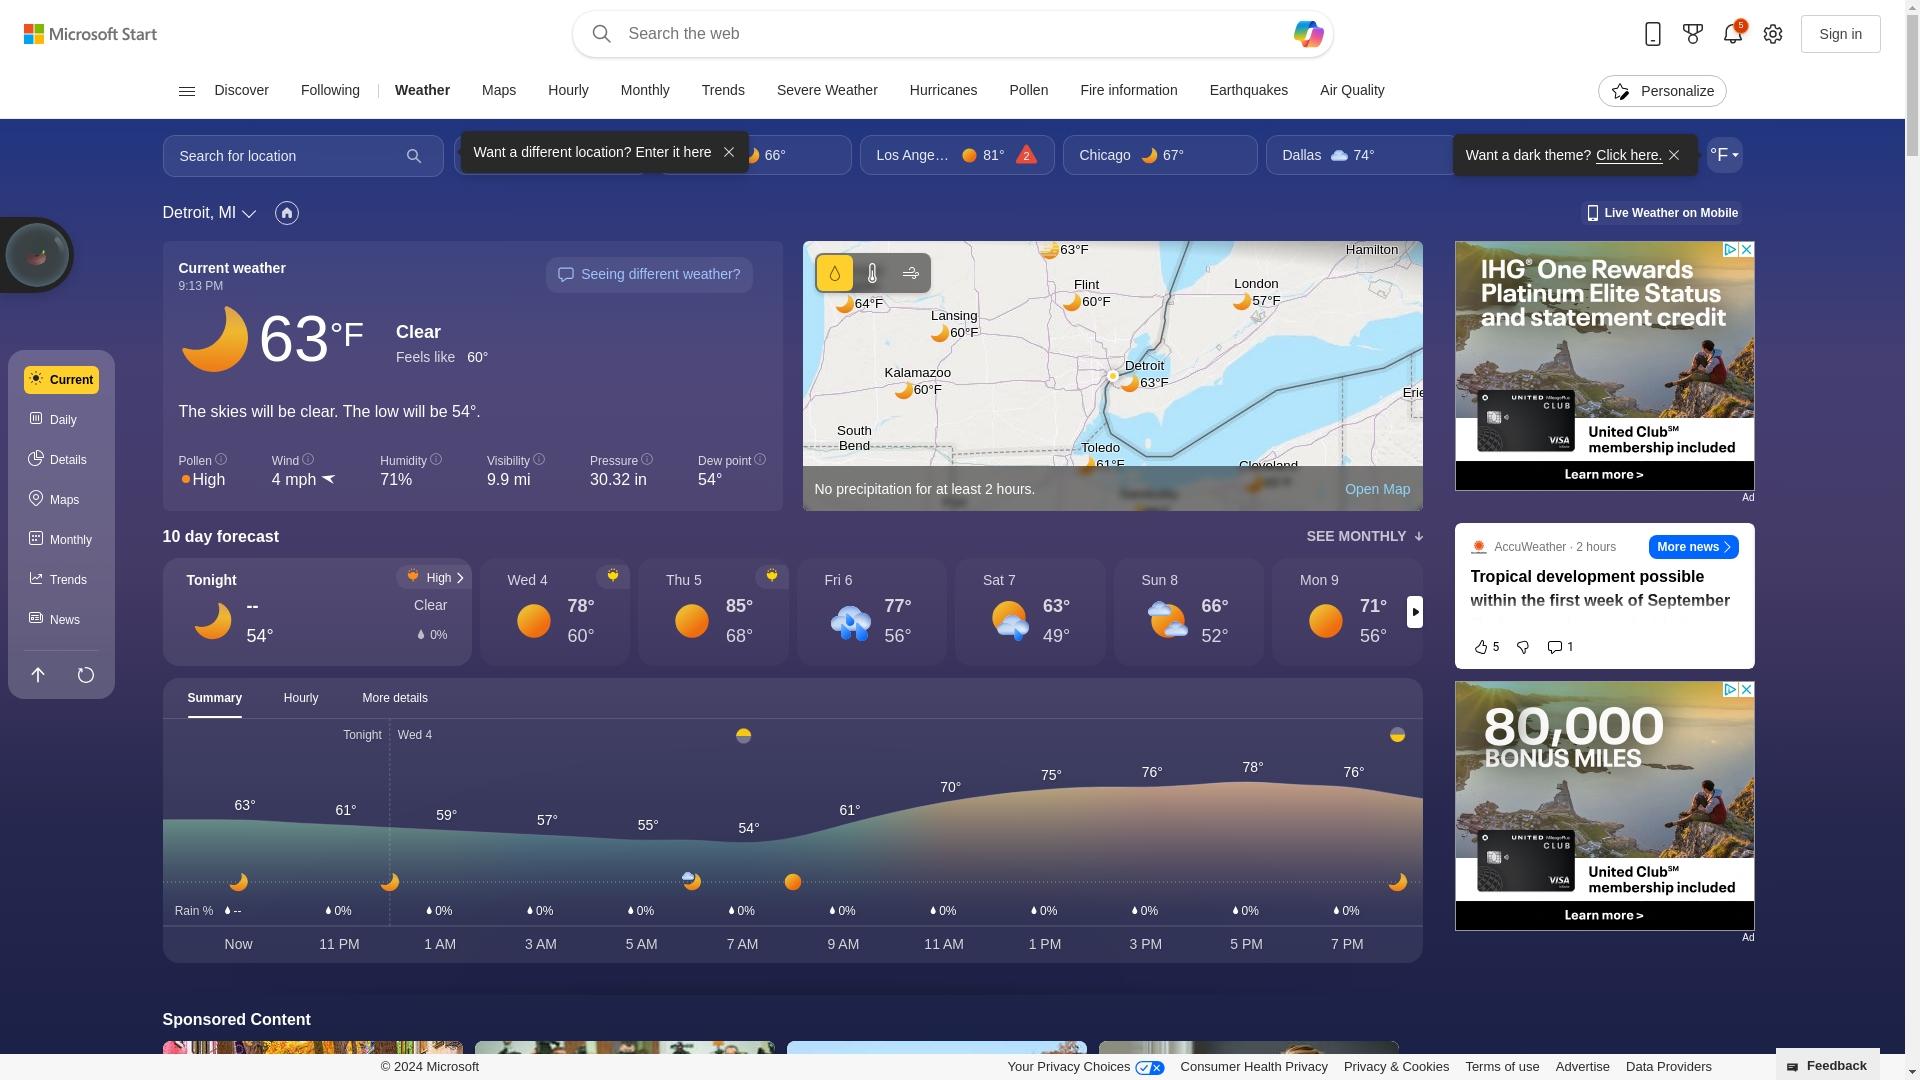This screenshot has height=1080, width=1920.
Task: Click the Pollen navigation icon
Action: (x=1027, y=90)
